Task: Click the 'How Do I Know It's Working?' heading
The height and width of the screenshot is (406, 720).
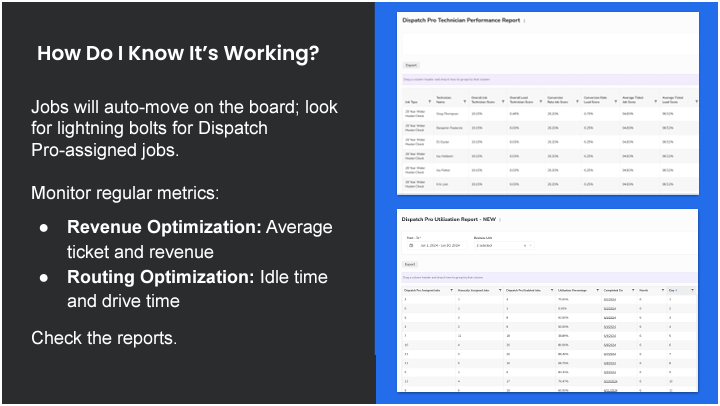Action: coord(178,53)
